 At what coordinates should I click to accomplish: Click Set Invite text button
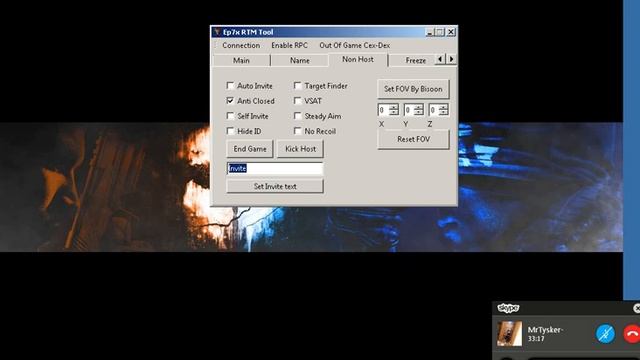click(275, 187)
